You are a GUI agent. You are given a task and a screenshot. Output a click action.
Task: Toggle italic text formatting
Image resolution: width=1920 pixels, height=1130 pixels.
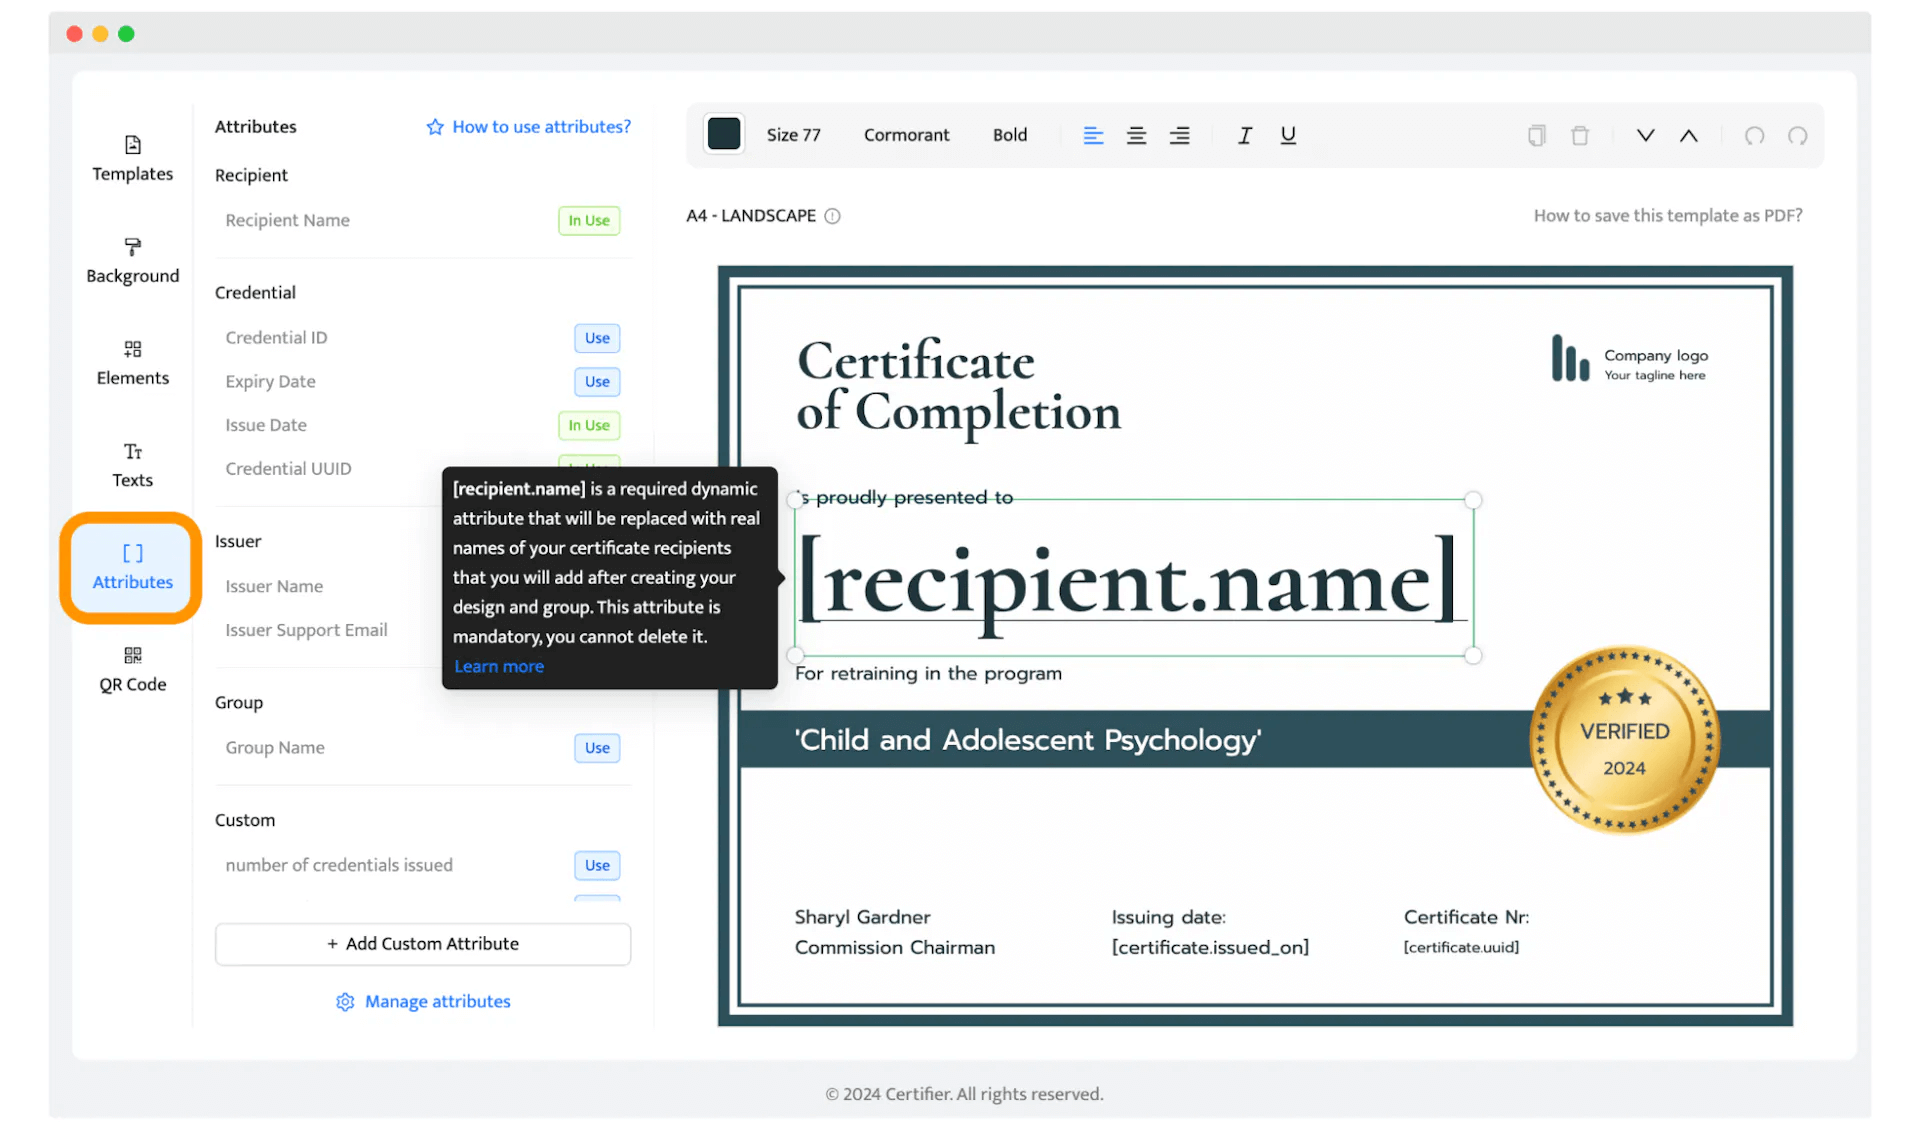click(1244, 135)
